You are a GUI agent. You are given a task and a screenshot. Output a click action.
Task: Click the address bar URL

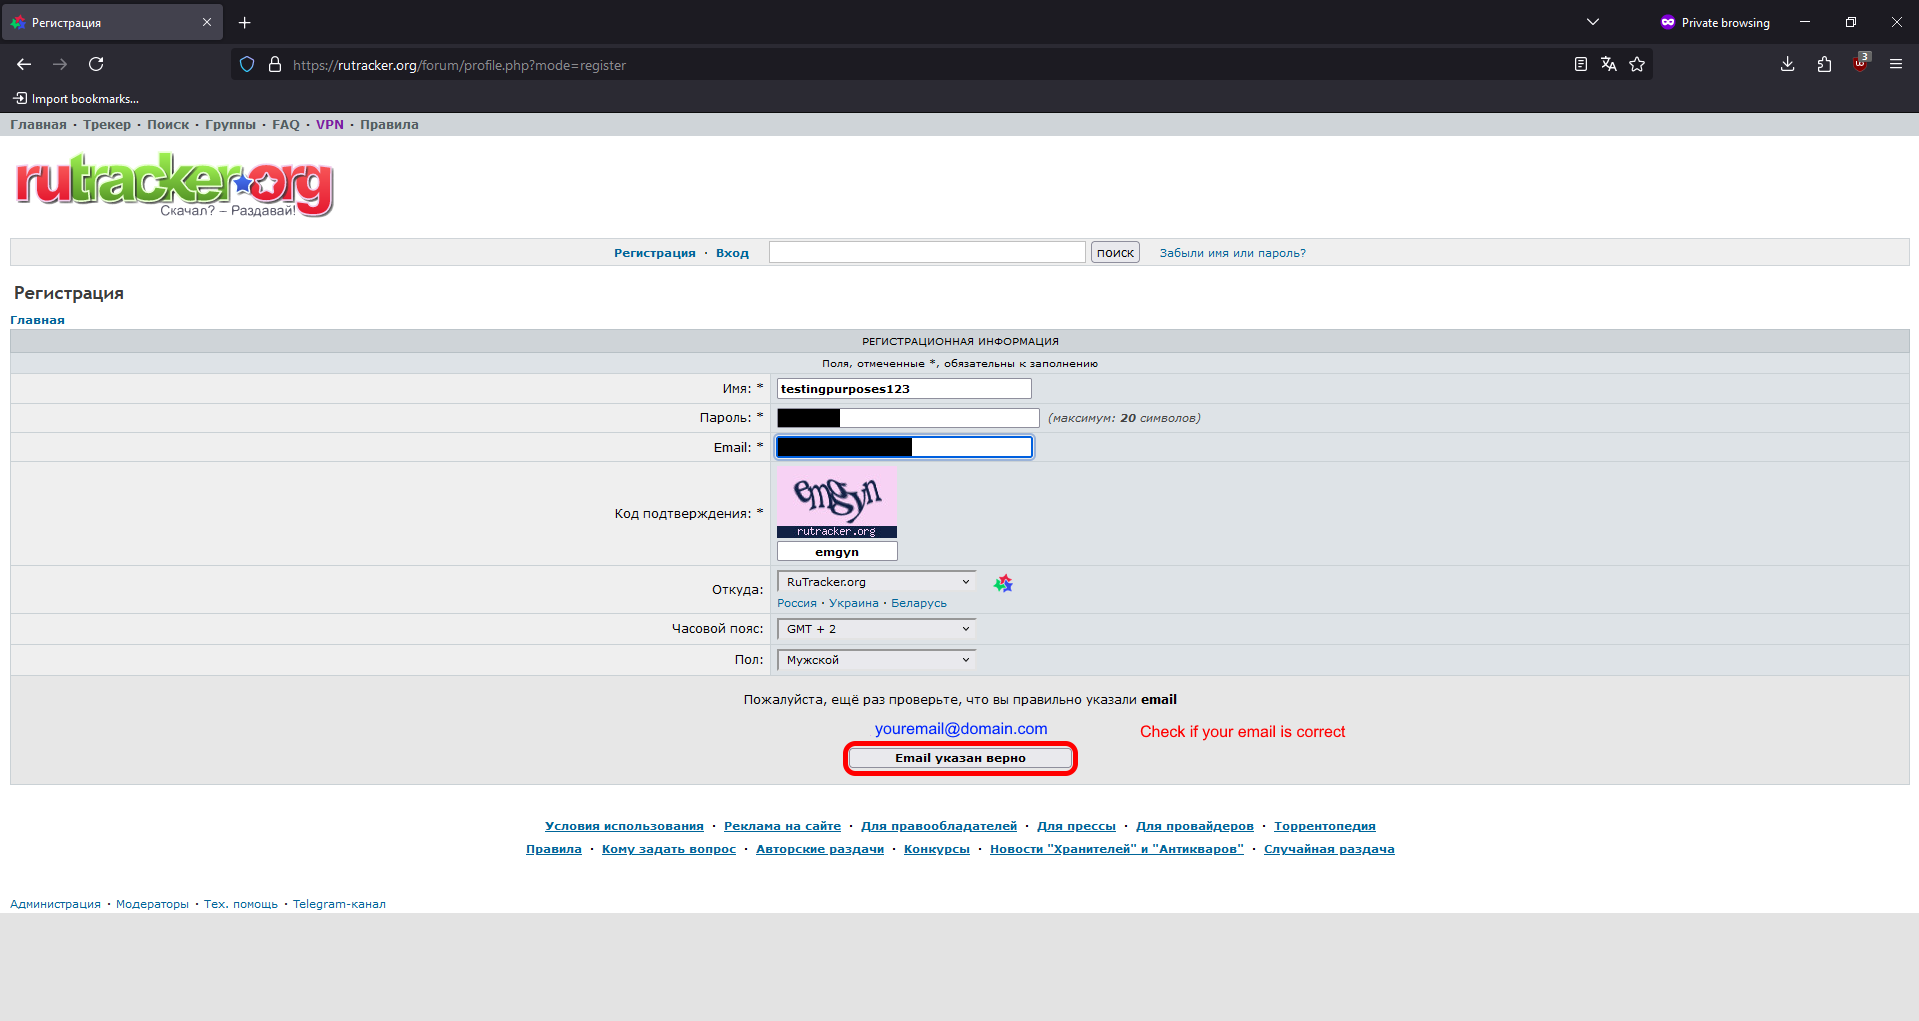[x=459, y=65]
